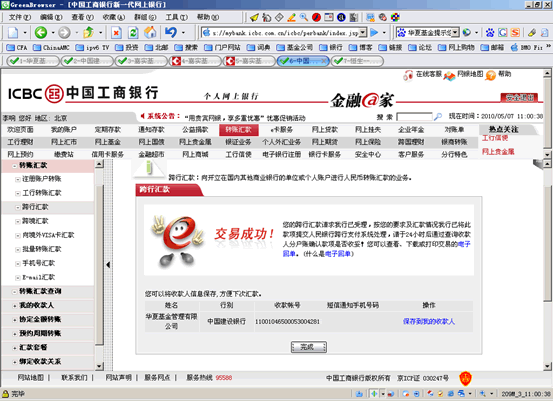Viewport: 554px width, 402px height.
Task: Click the Google G search icon
Action: [x=502, y=33]
